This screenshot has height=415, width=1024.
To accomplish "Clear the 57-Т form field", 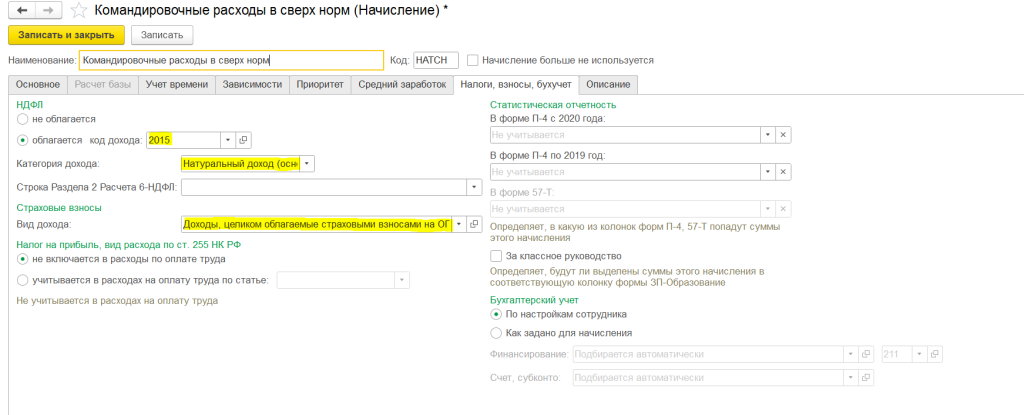I will [x=783, y=209].
